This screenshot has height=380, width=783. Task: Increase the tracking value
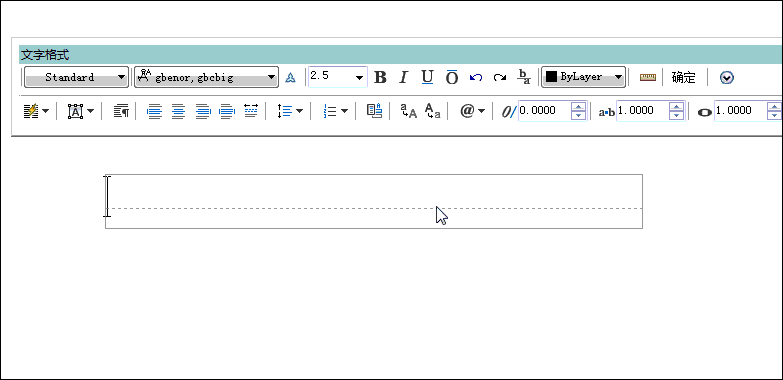tap(676, 106)
